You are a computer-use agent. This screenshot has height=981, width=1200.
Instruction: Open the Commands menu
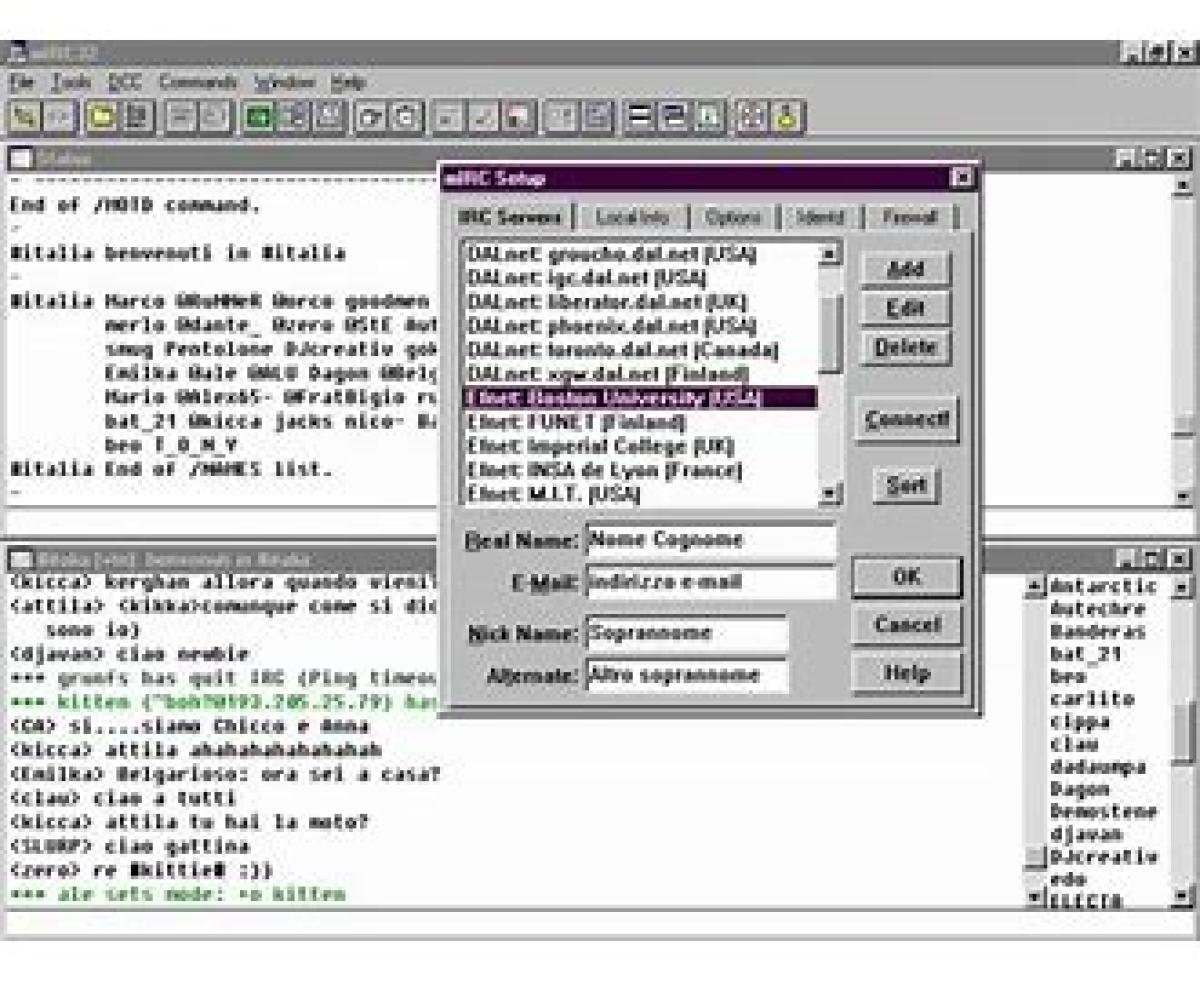198,82
